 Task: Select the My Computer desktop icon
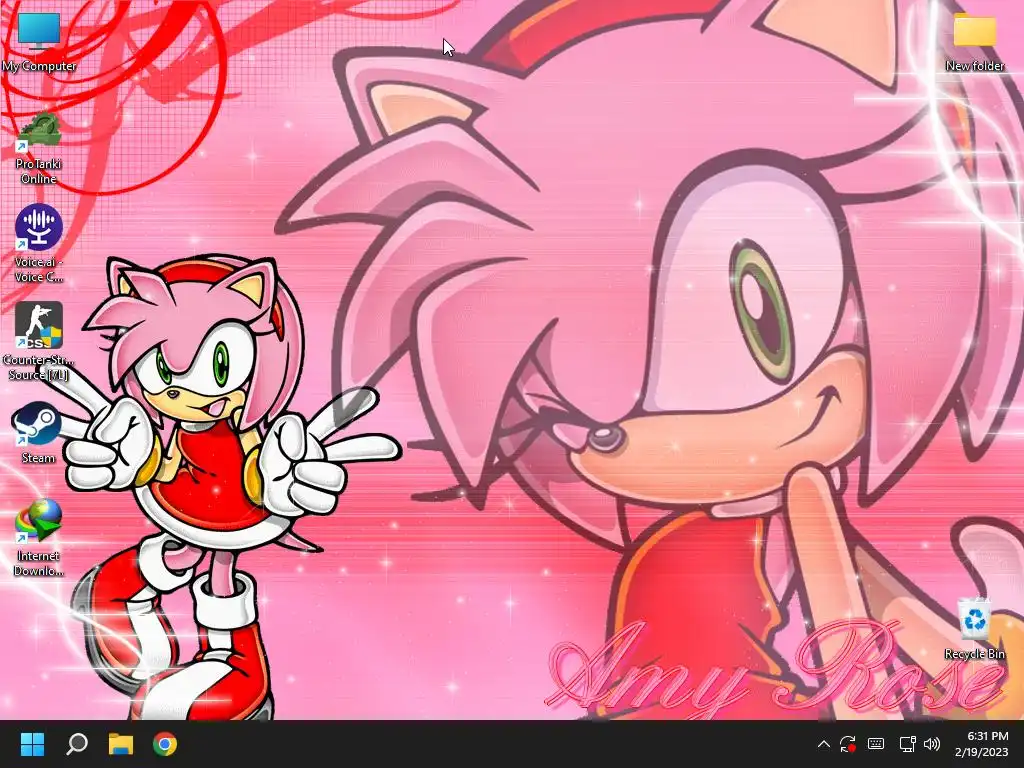[39, 42]
